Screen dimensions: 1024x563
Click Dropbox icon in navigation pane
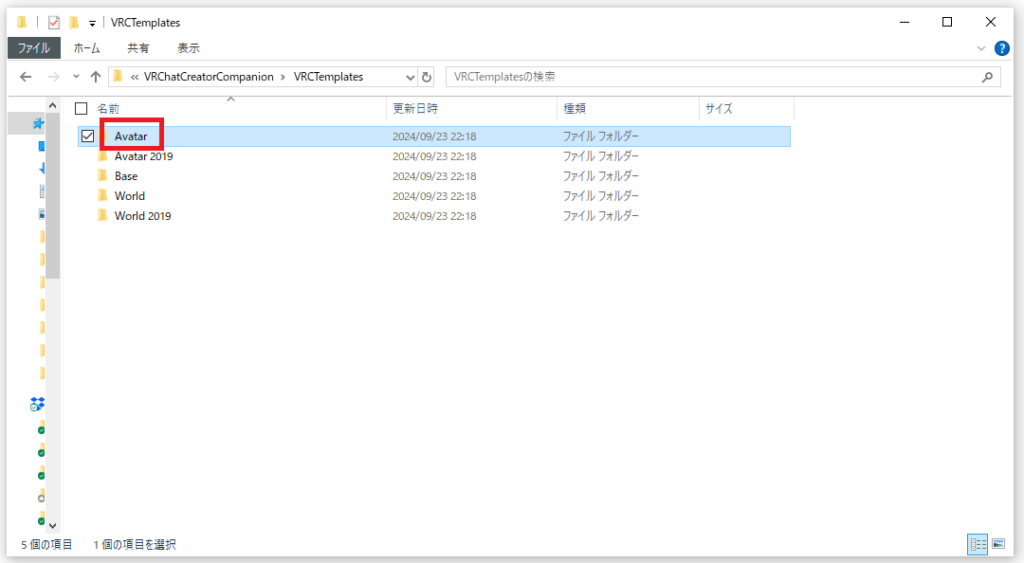pyautogui.click(x=37, y=404)
